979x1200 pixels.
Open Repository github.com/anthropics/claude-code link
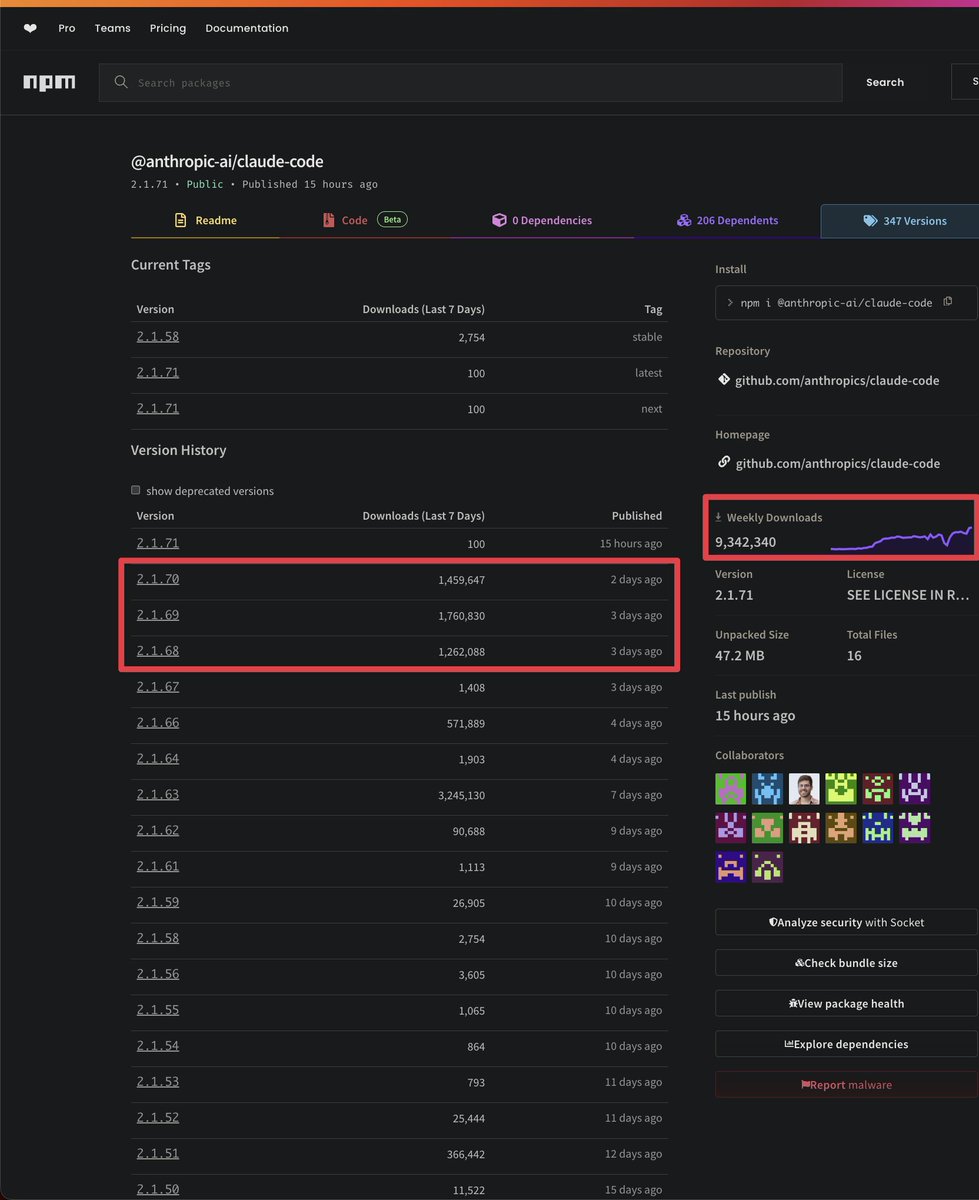837,380
